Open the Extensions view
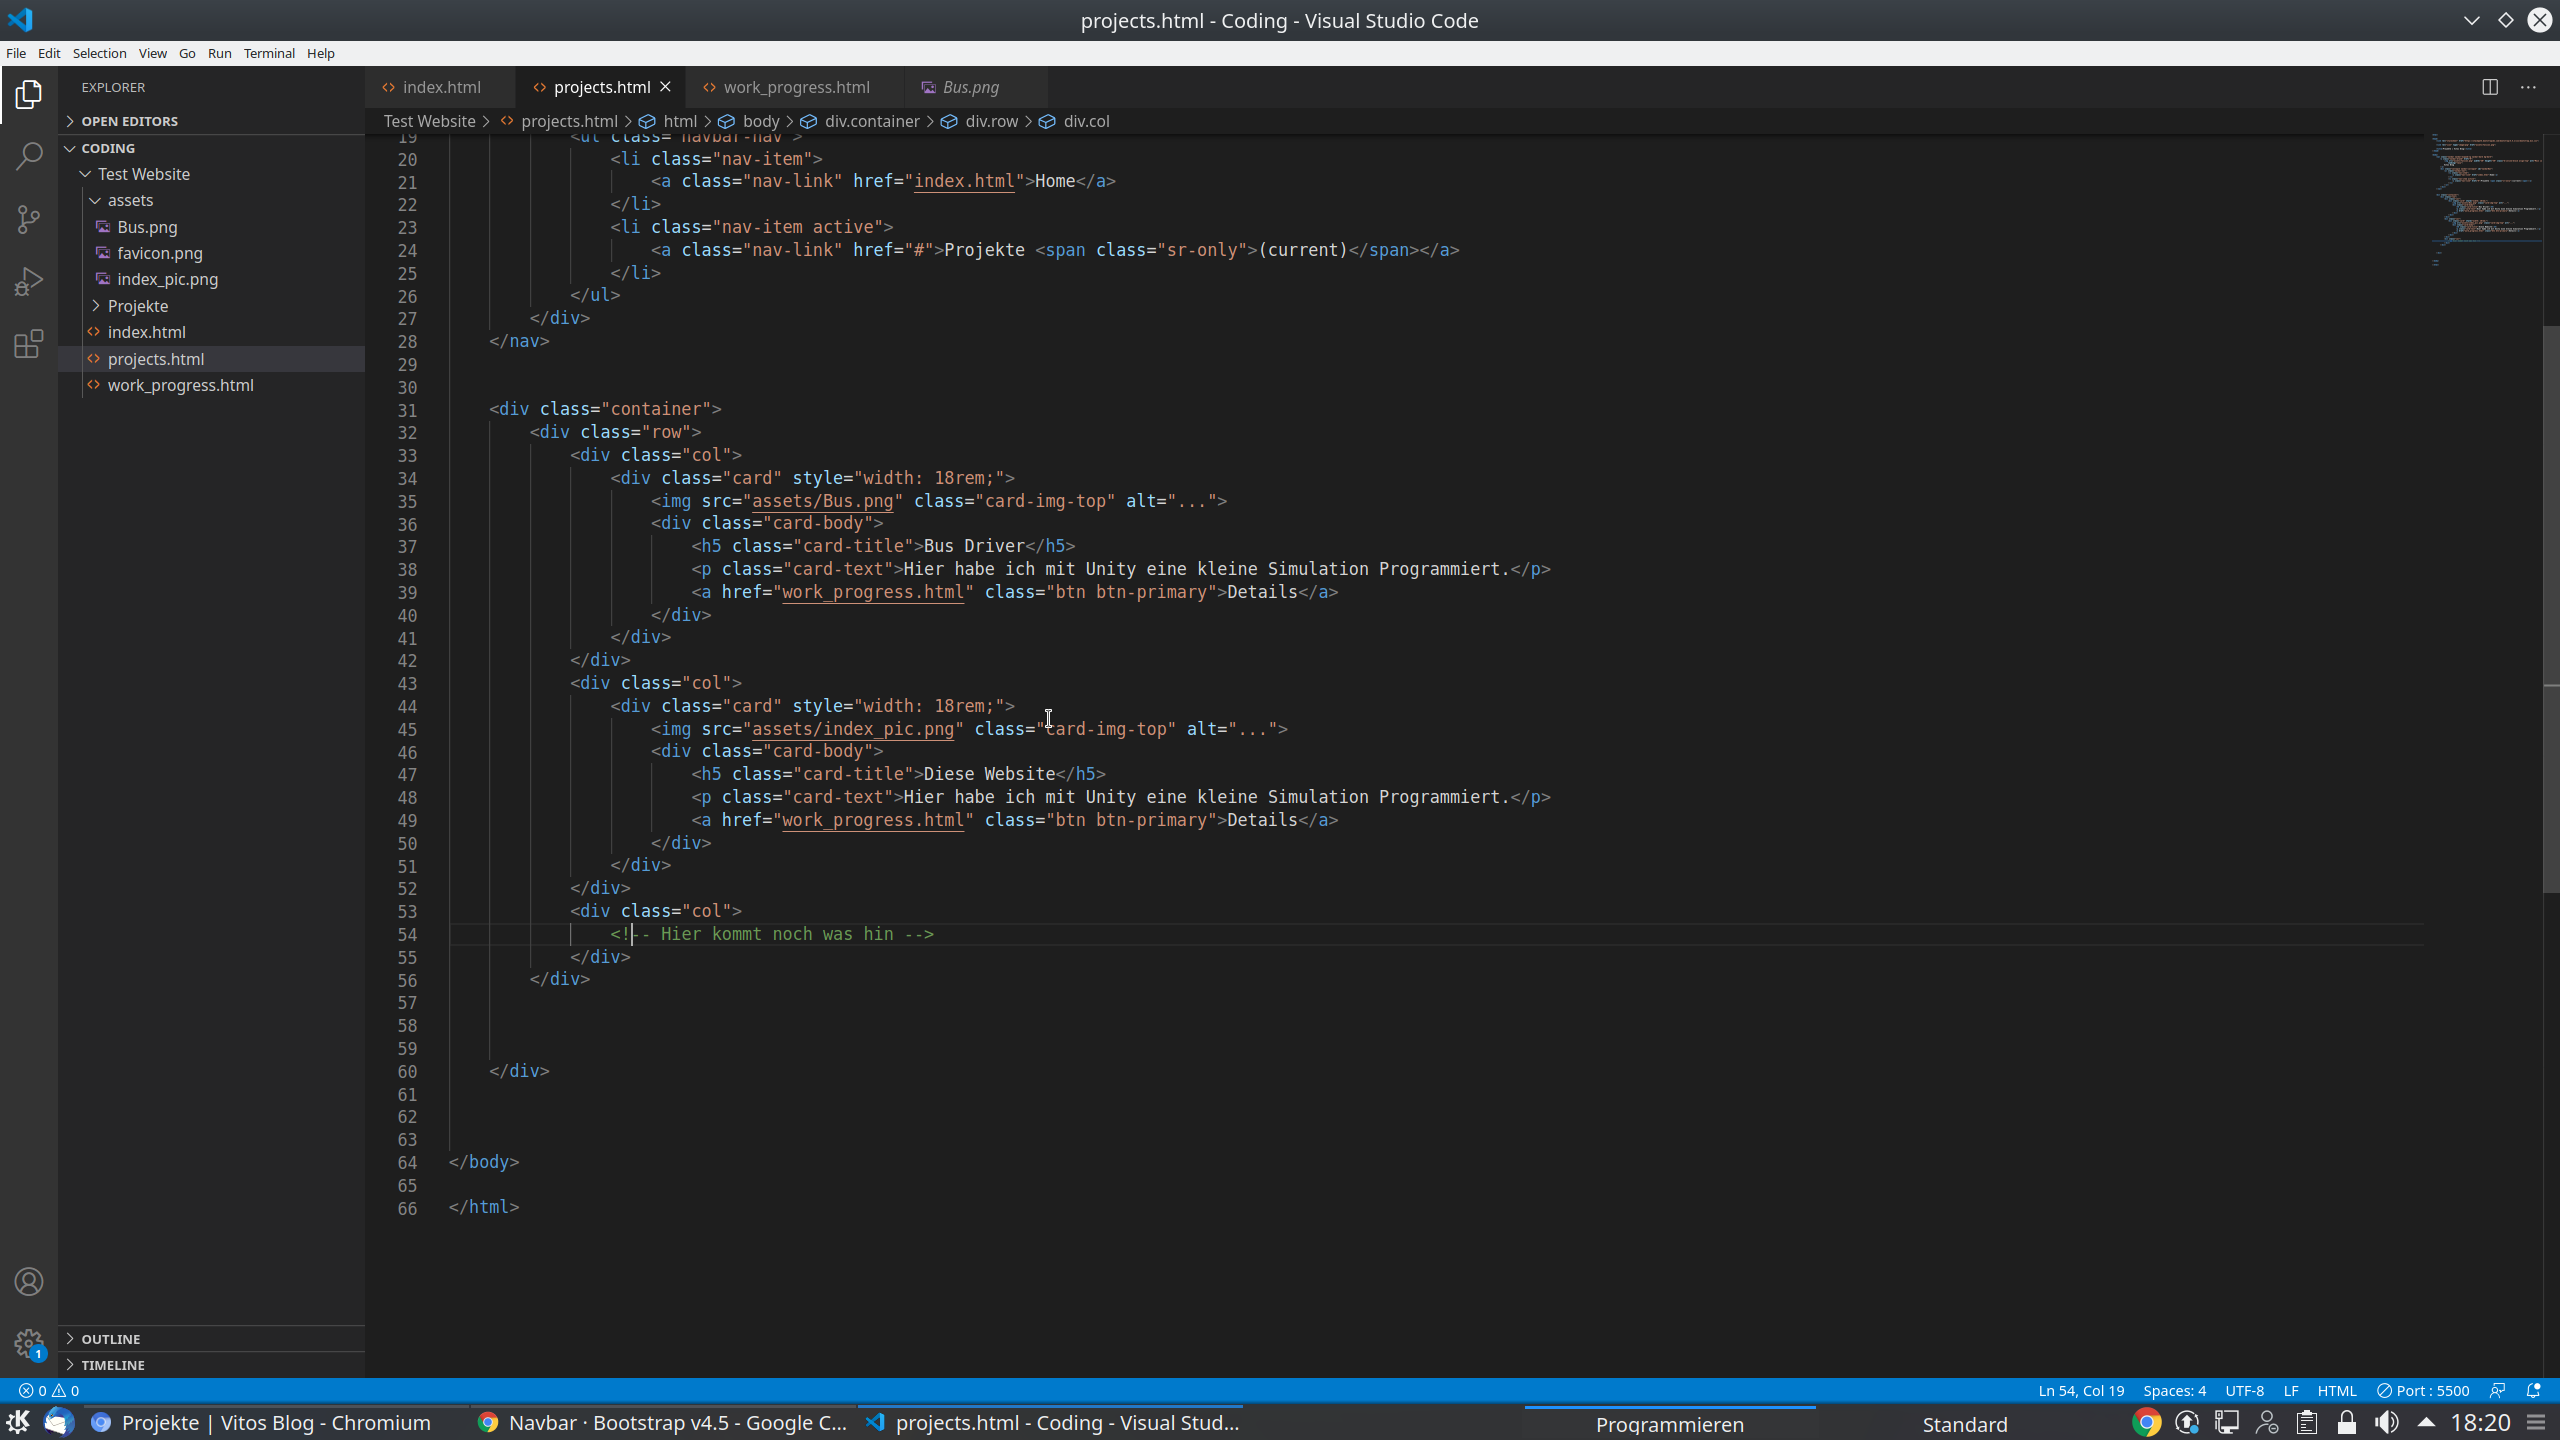The height and width of the screenshot is (1440, 2560). (29, 345)
